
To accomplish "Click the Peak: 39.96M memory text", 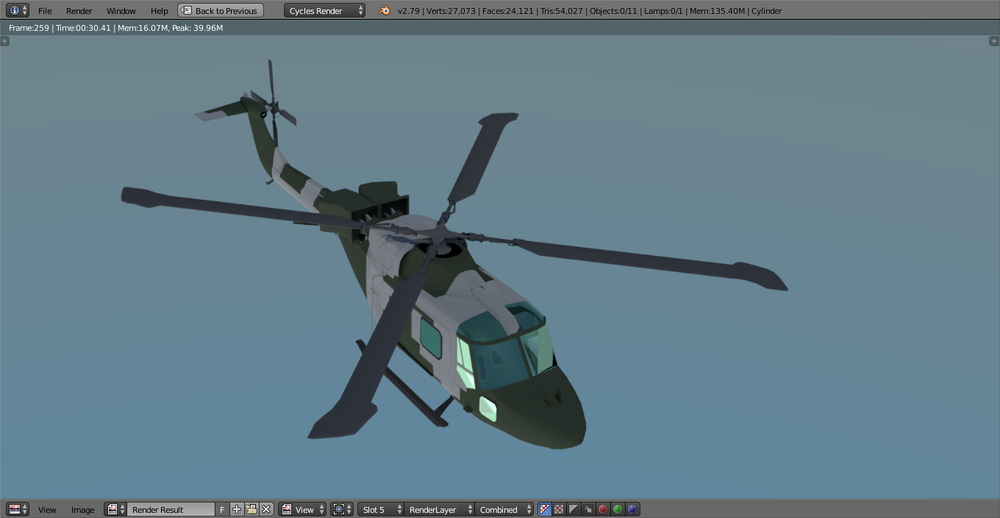I will tap(198, 28).
